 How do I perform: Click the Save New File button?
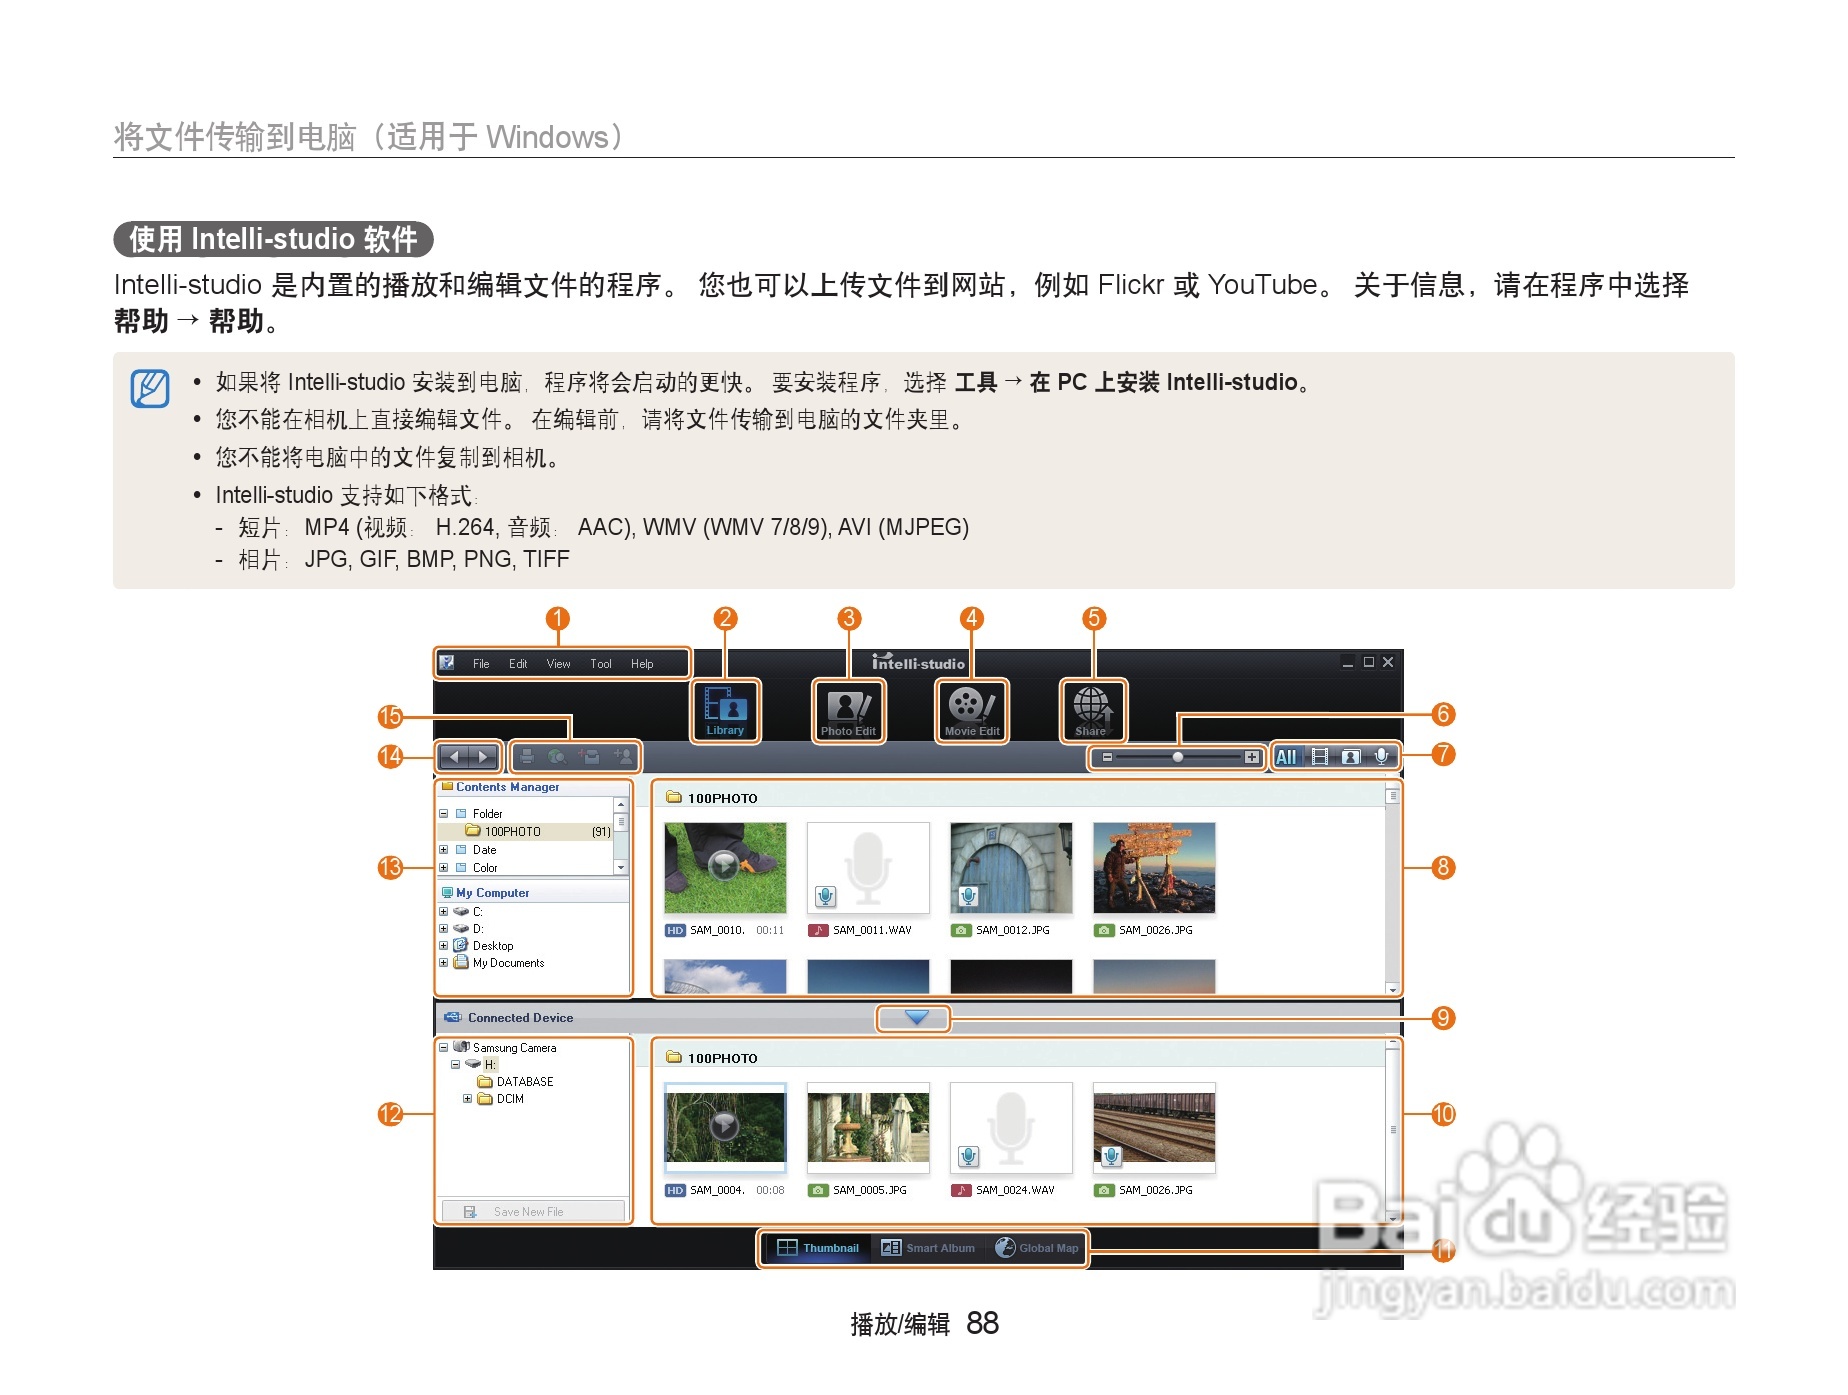pyautogui.click(x=533, y=1211)
